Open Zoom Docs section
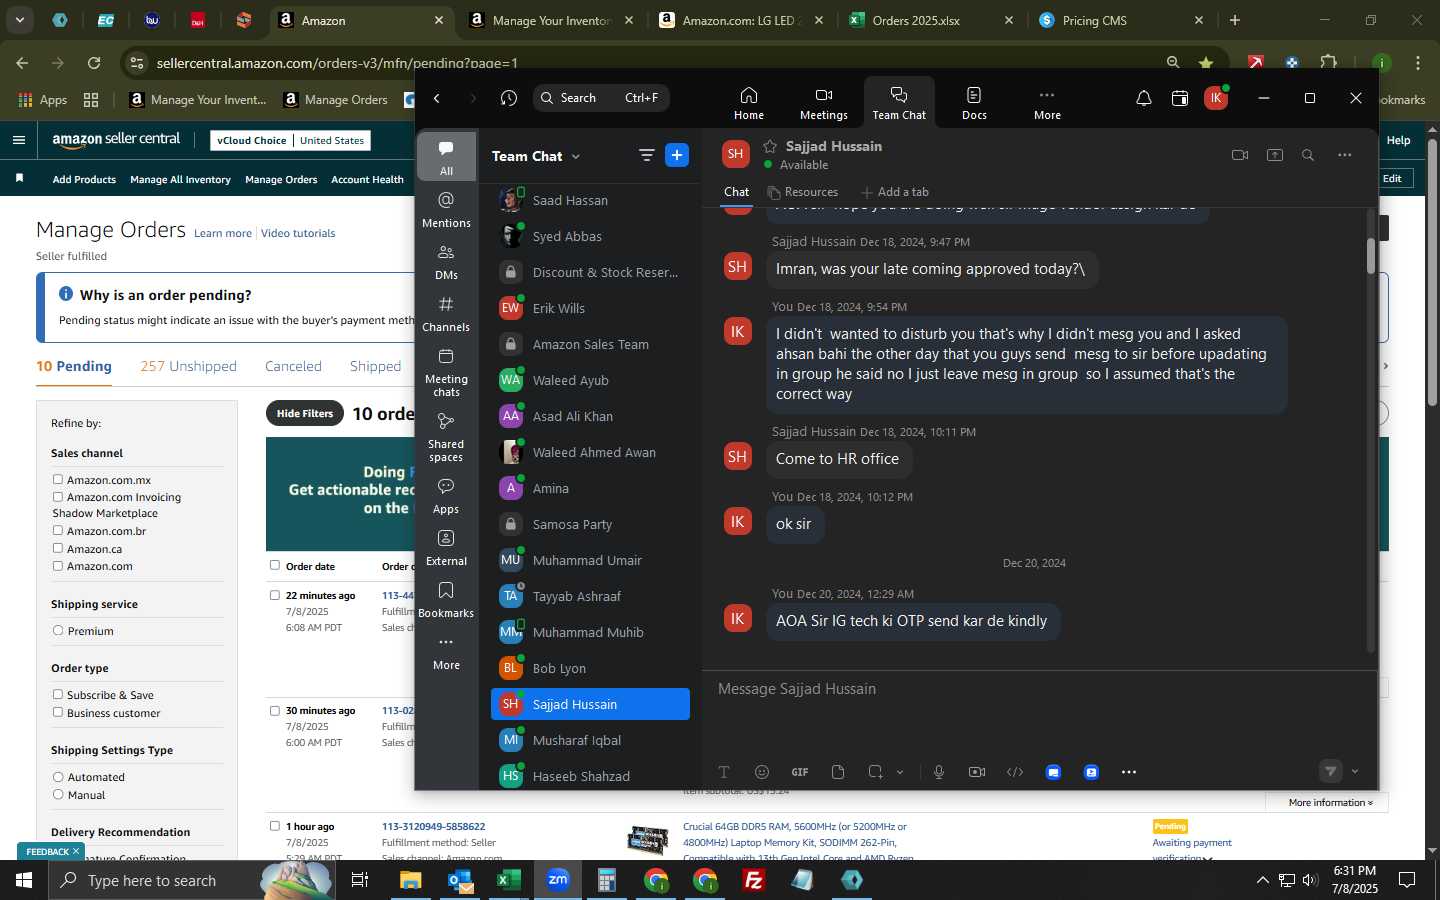 [x=974, y=103]
